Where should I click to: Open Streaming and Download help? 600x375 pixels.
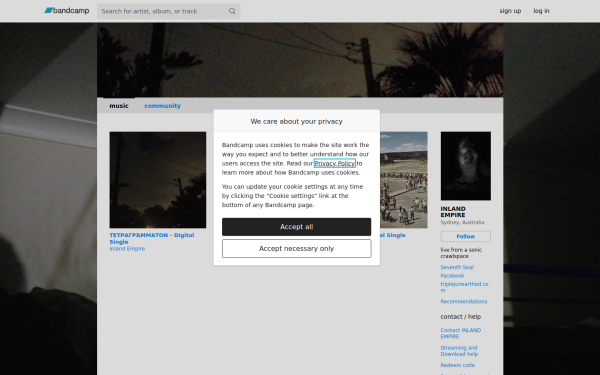coord(459,351)
